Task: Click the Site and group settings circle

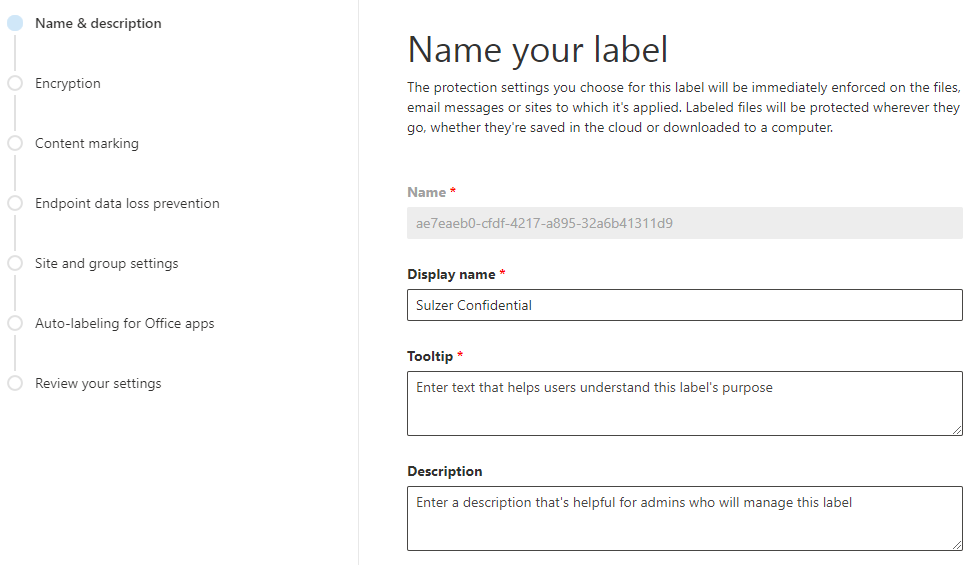Action: [x=15, y=263]
